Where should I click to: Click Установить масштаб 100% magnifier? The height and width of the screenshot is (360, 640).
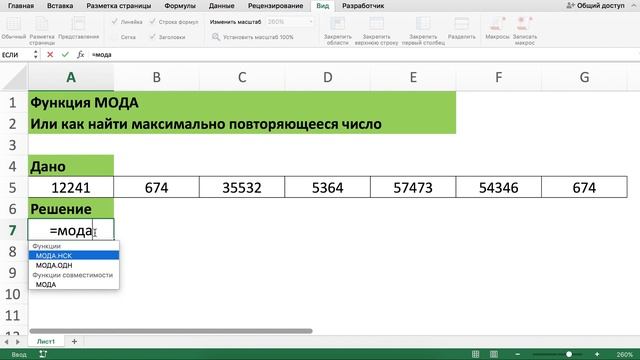216,37
